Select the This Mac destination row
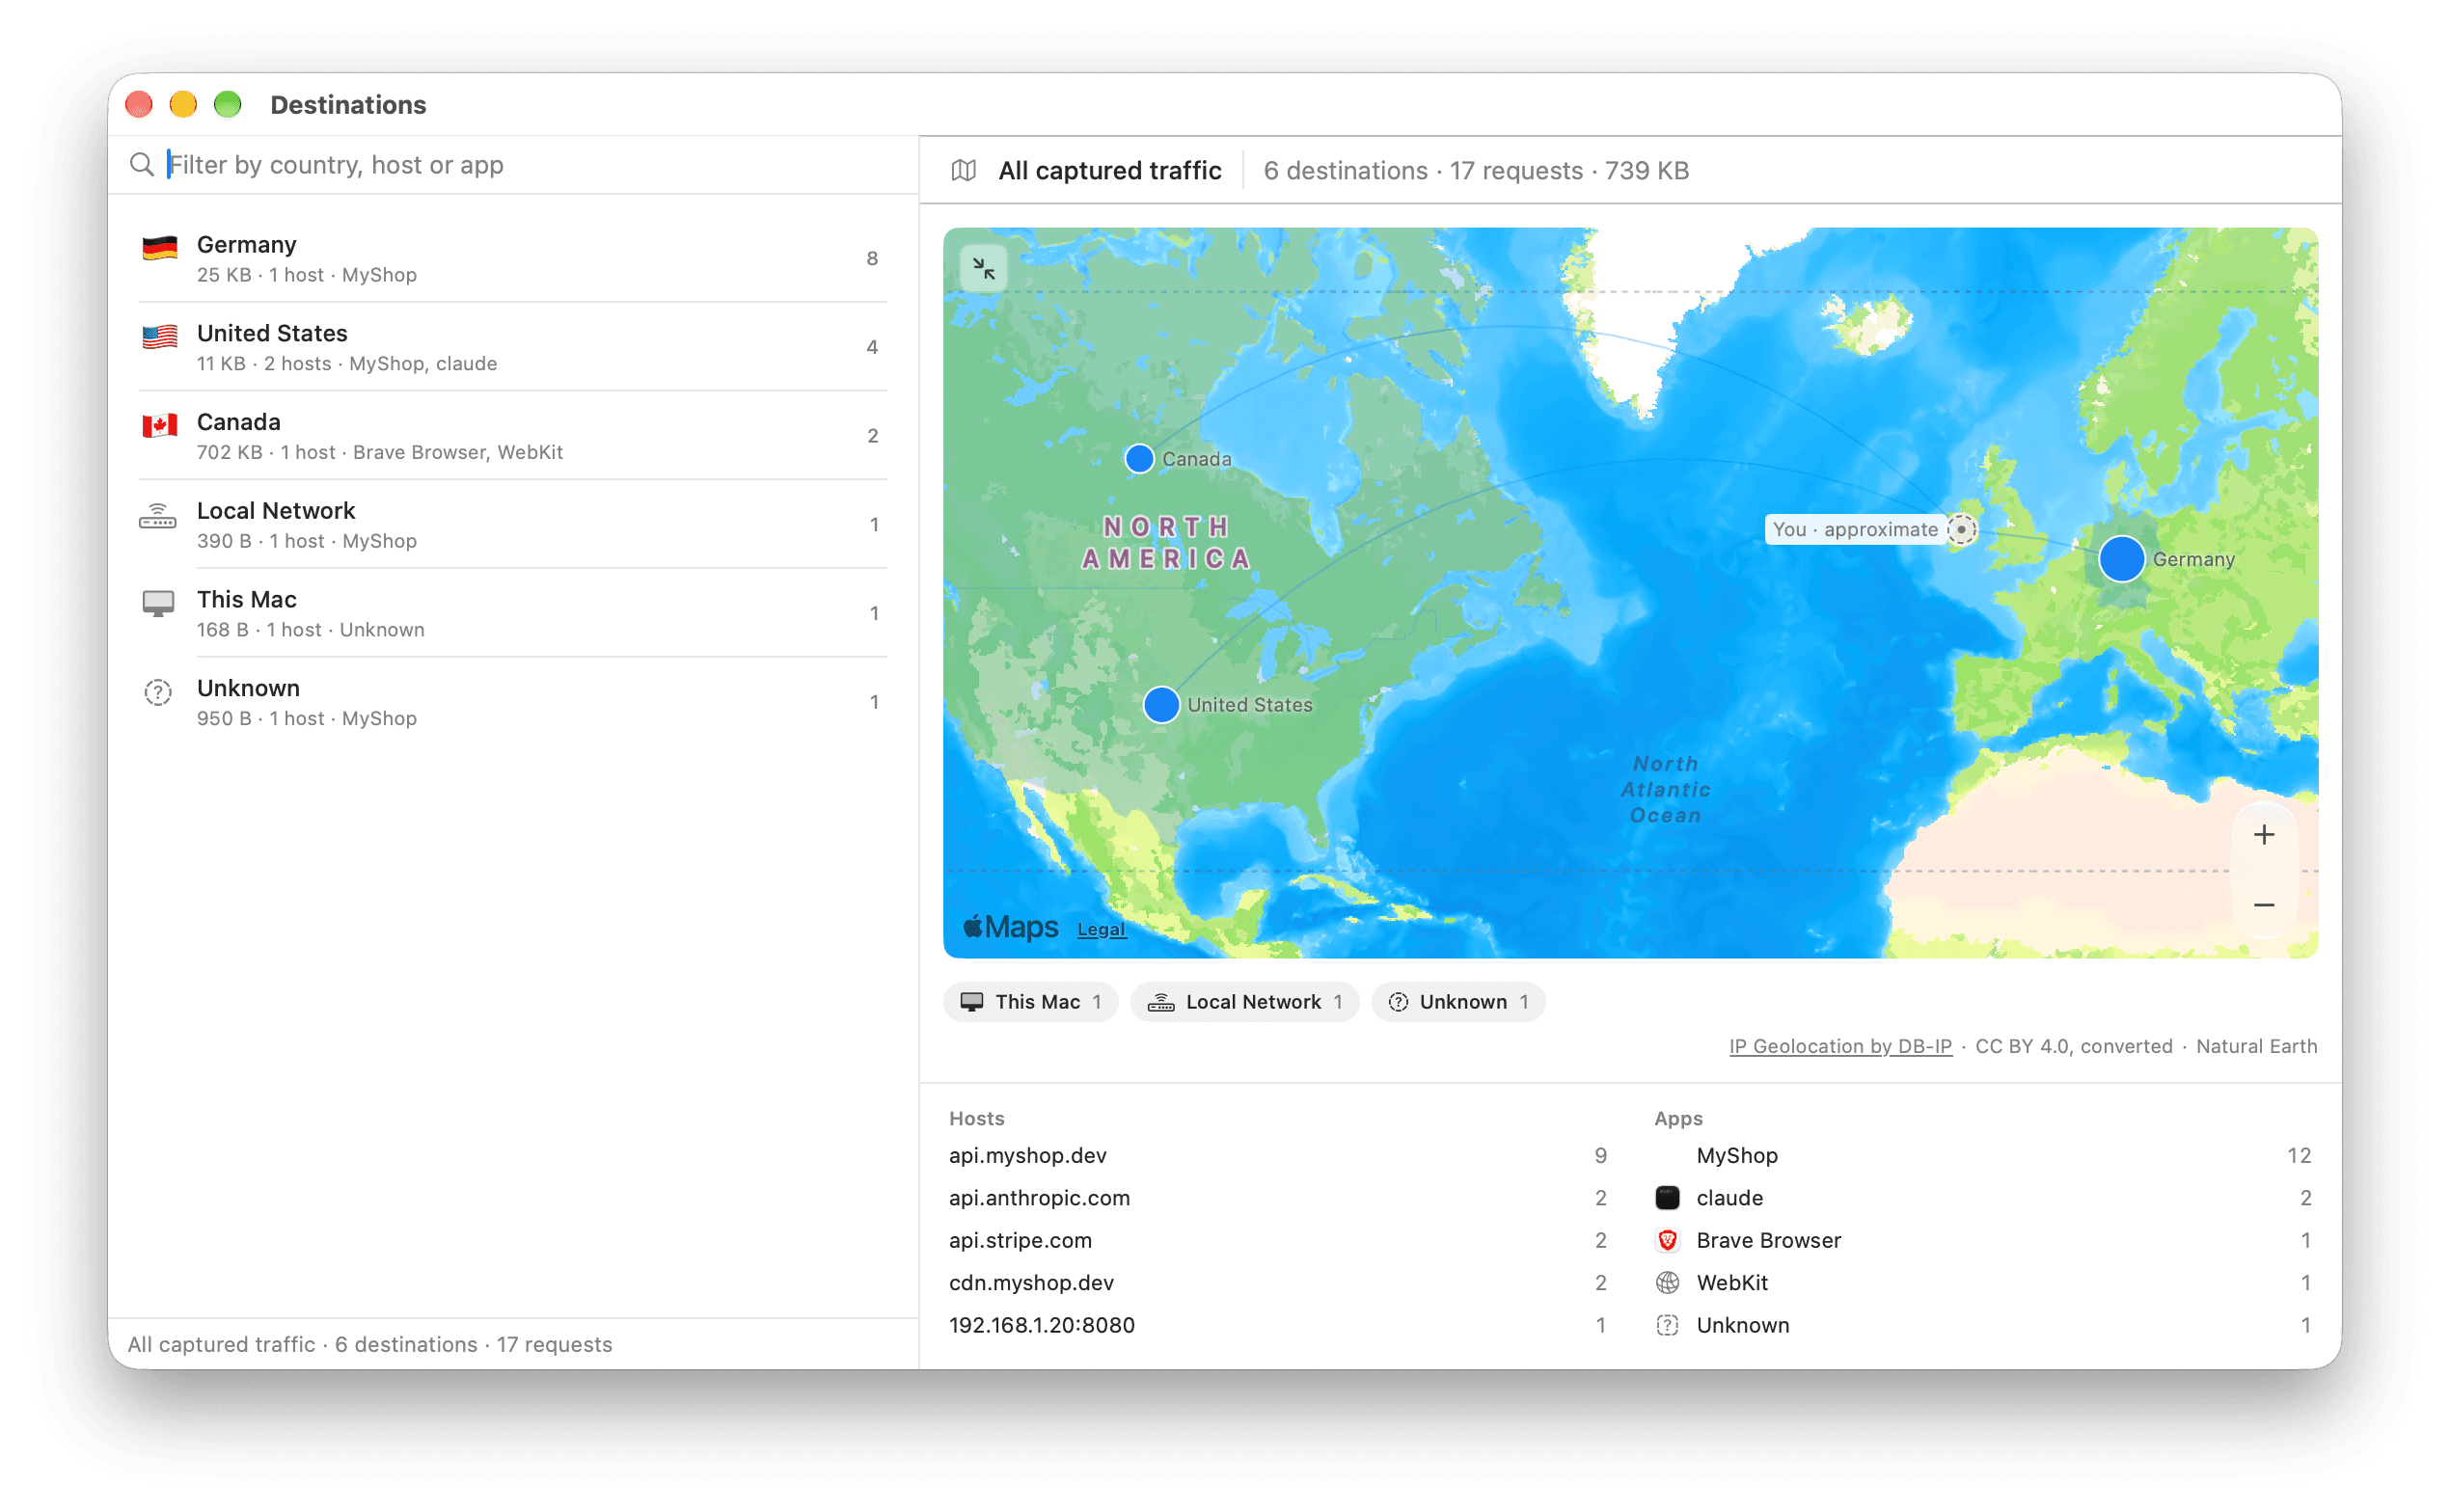2450x1512 pixels. [x=512, y=613]
